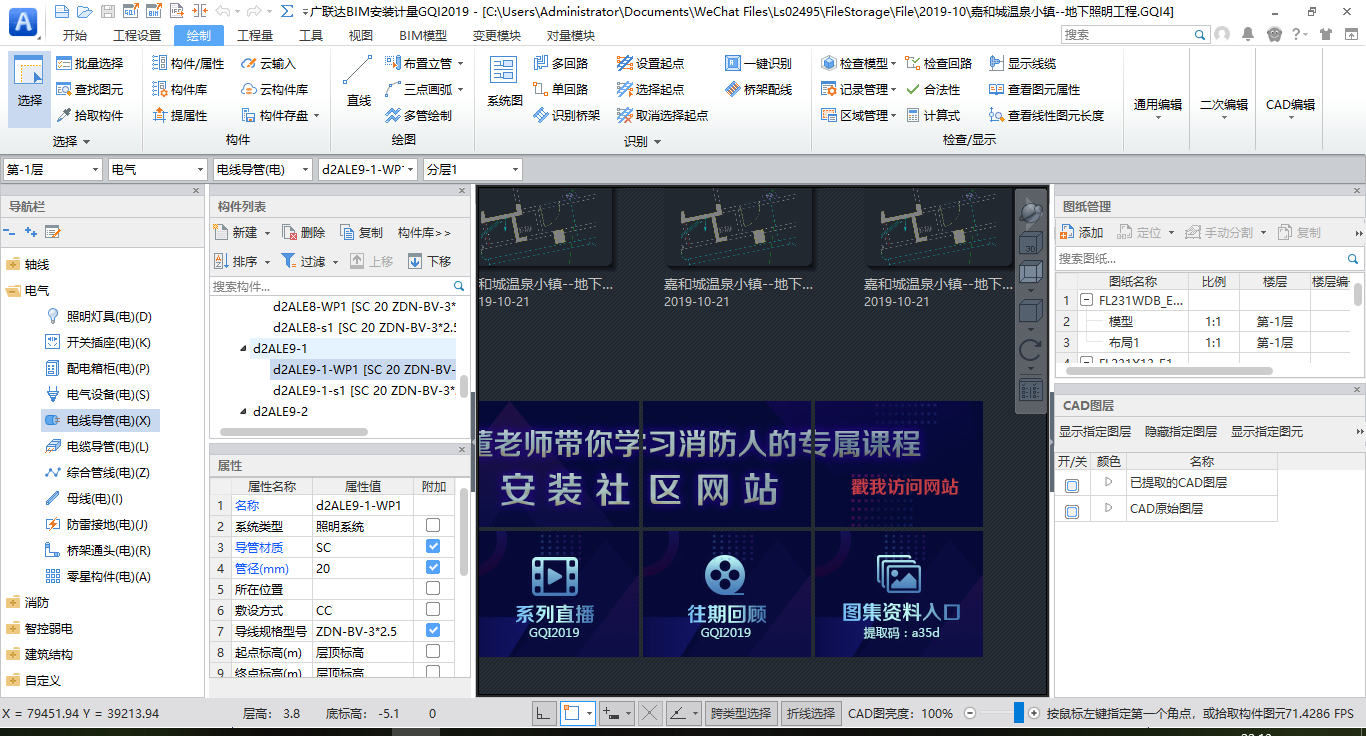
Task: Click 云输入 cloud input tool
Action: pyautogui.click(x=269, y=63)
